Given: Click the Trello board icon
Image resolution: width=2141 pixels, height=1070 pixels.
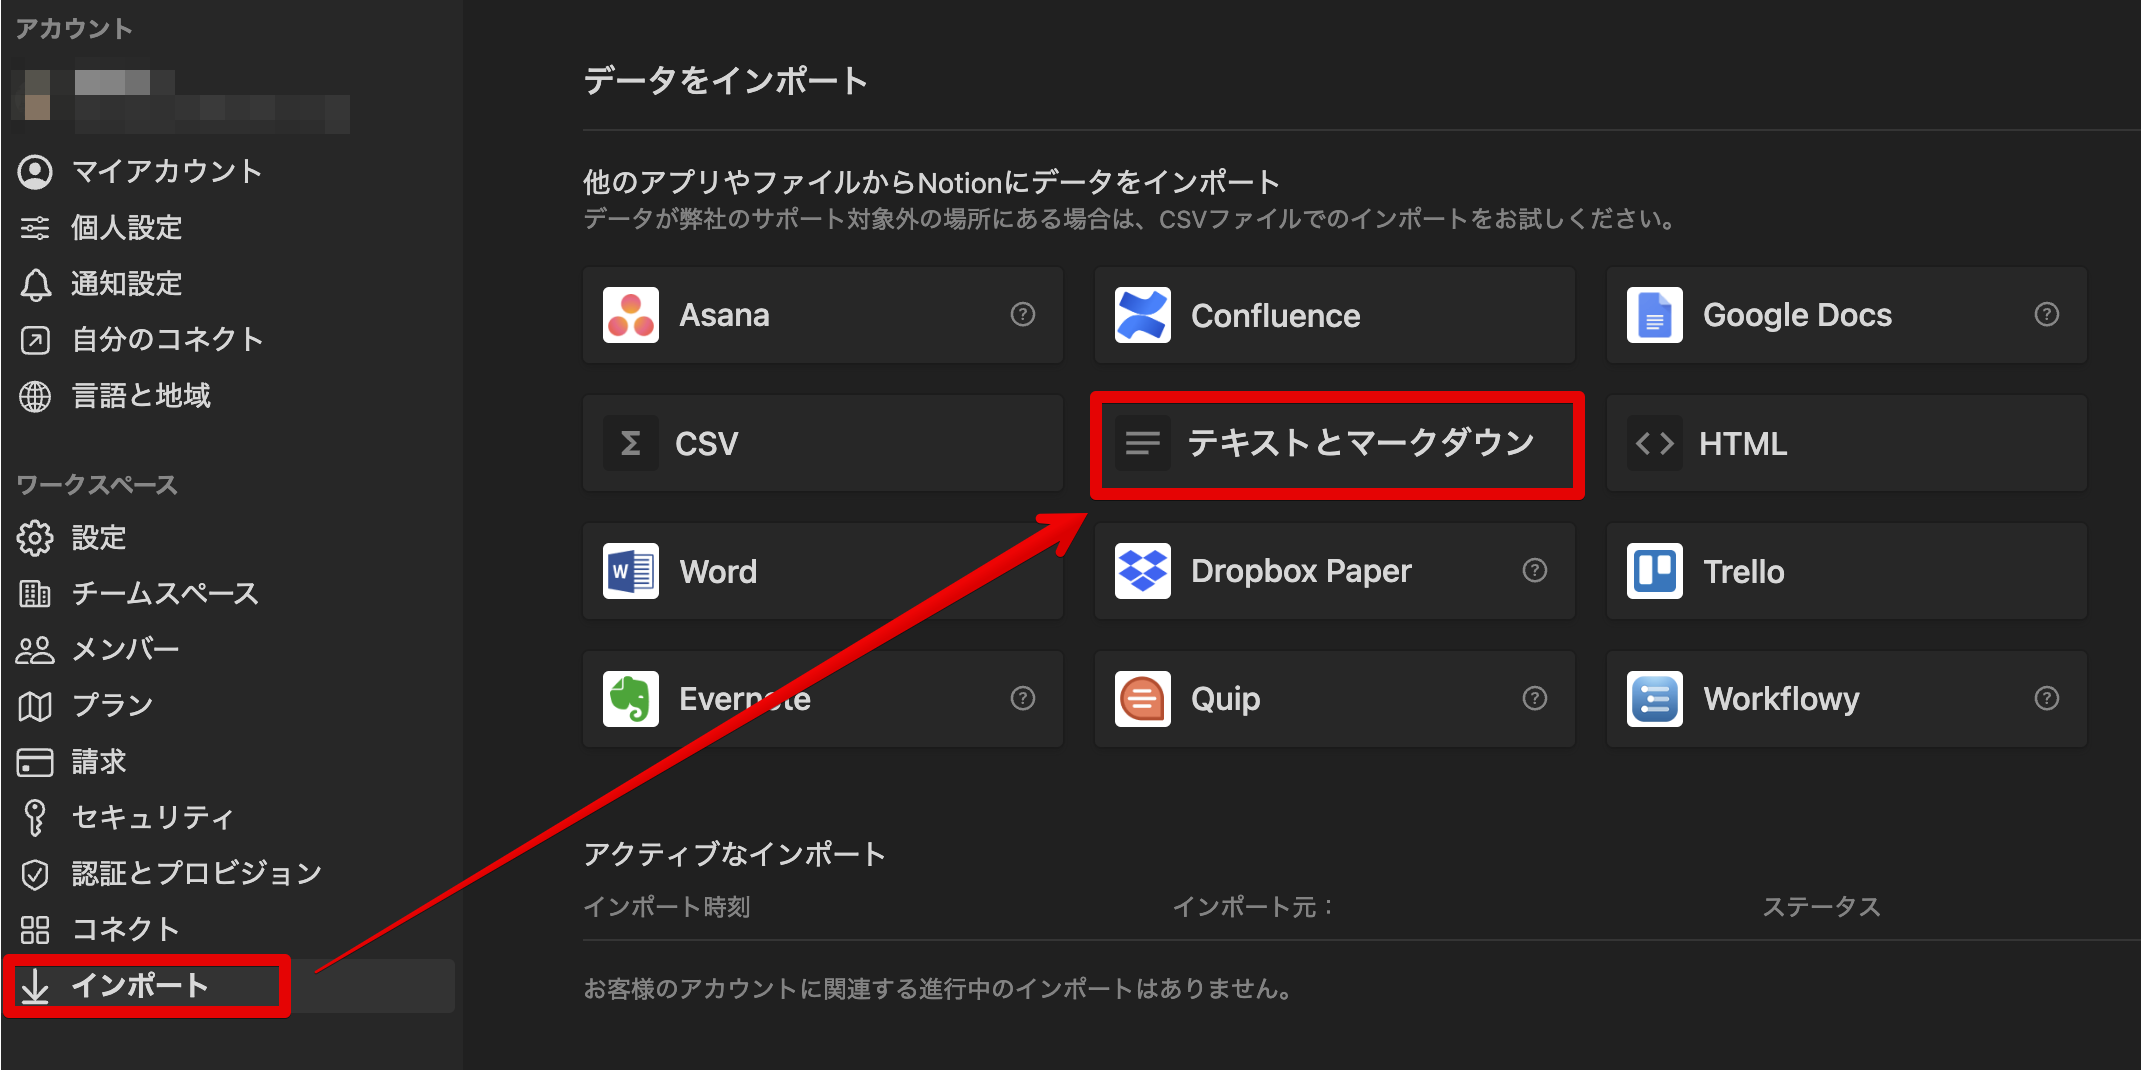Looking at the screenshot, I should click(x=1654, y=571).
